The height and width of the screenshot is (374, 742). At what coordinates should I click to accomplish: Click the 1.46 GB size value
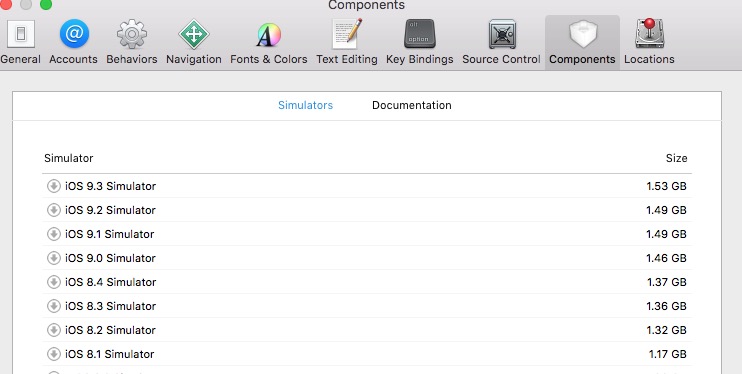click(666, 258)
